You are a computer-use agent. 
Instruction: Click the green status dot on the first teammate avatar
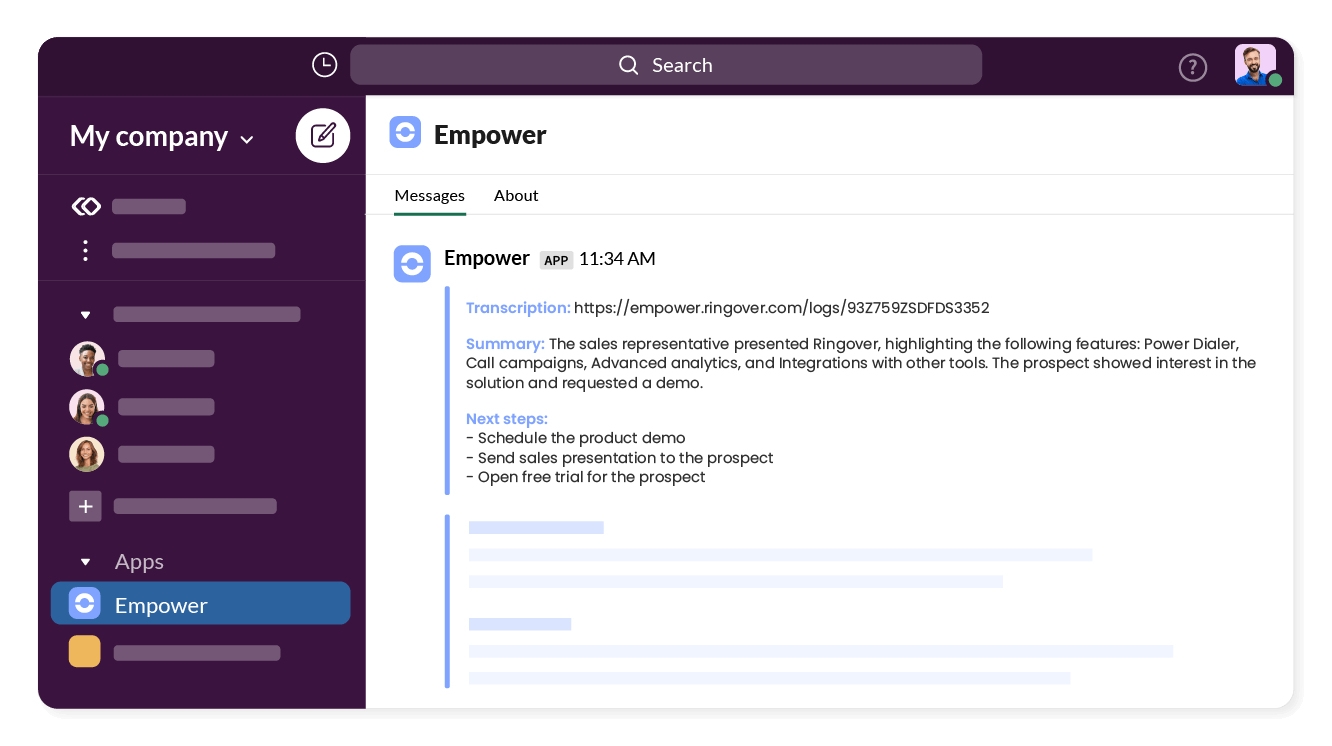click(100, 369)
